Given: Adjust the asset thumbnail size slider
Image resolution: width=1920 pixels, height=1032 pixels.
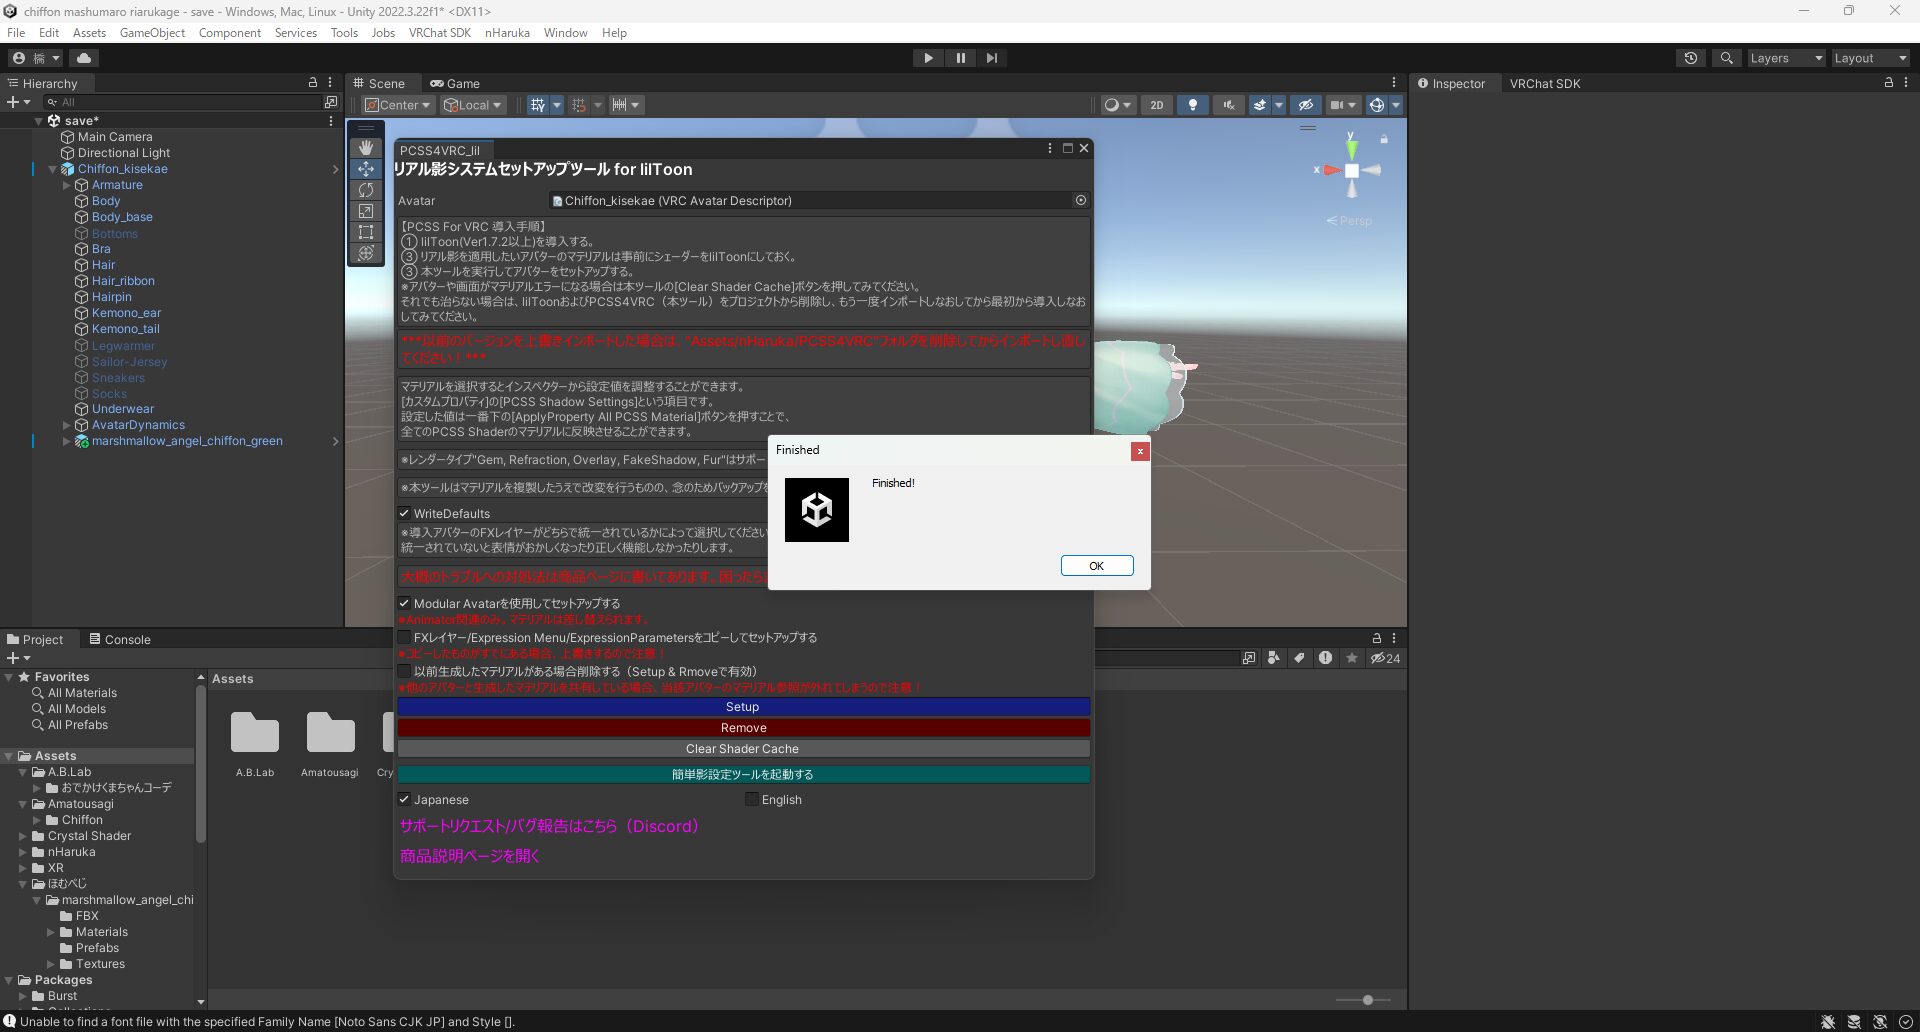Looking at the screenshot, I should 1365,999.
